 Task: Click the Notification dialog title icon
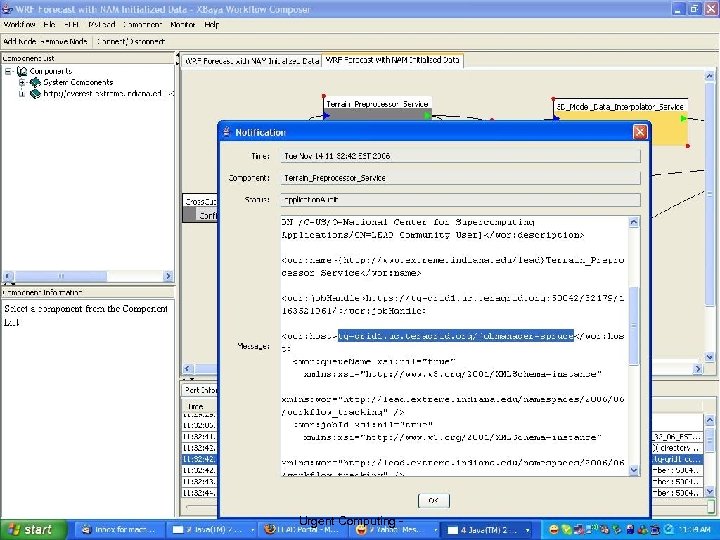click(227, 132)
